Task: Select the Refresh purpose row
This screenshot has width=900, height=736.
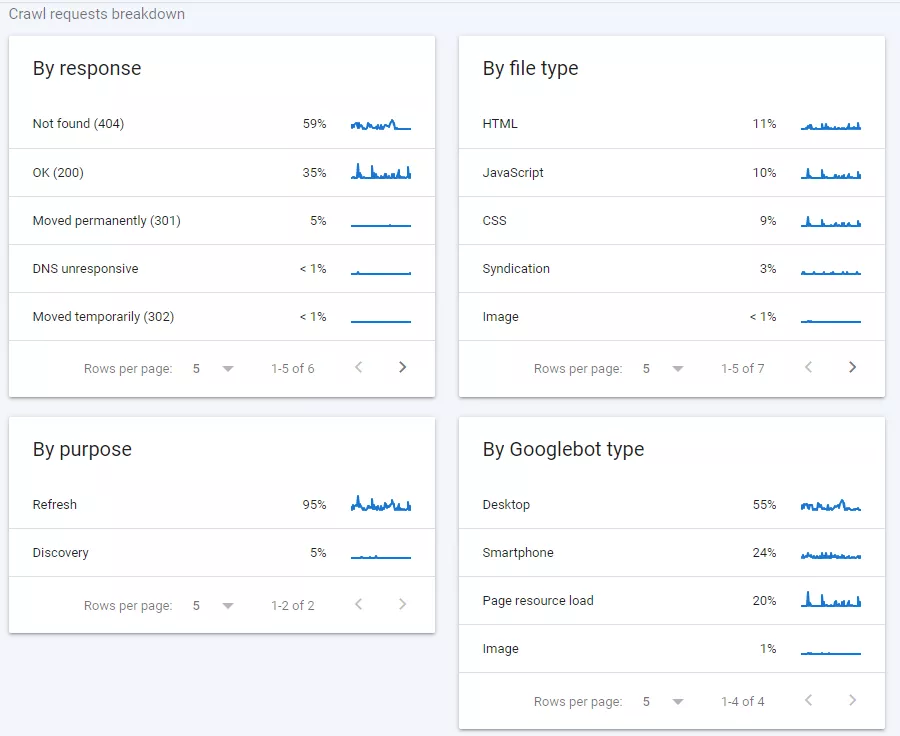Action: tap(222, 505)
